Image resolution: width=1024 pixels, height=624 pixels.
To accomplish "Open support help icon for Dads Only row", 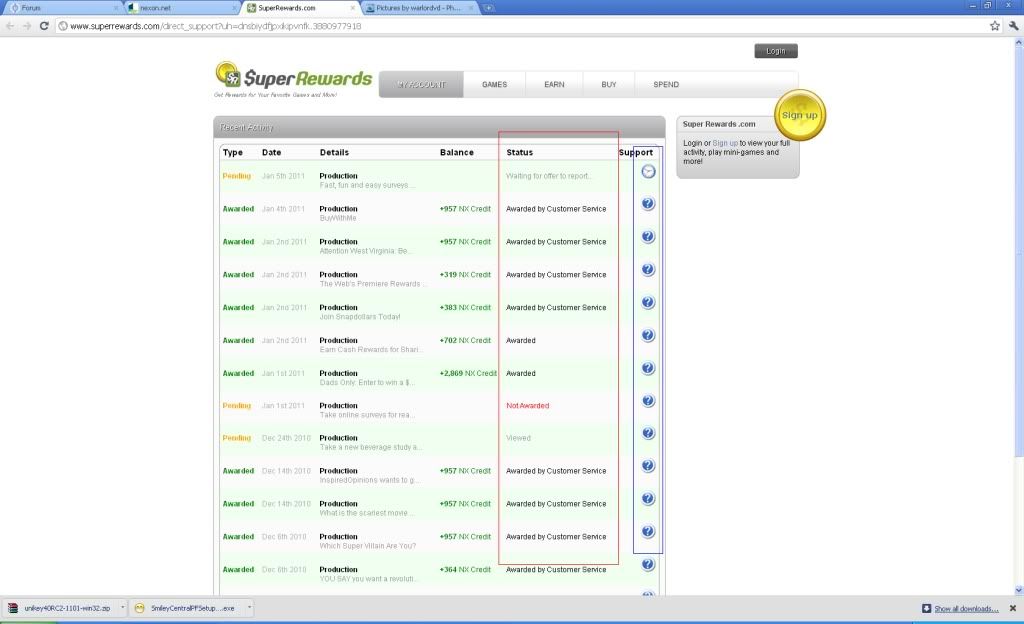I will pyautogui.click(x=648, y=368).
